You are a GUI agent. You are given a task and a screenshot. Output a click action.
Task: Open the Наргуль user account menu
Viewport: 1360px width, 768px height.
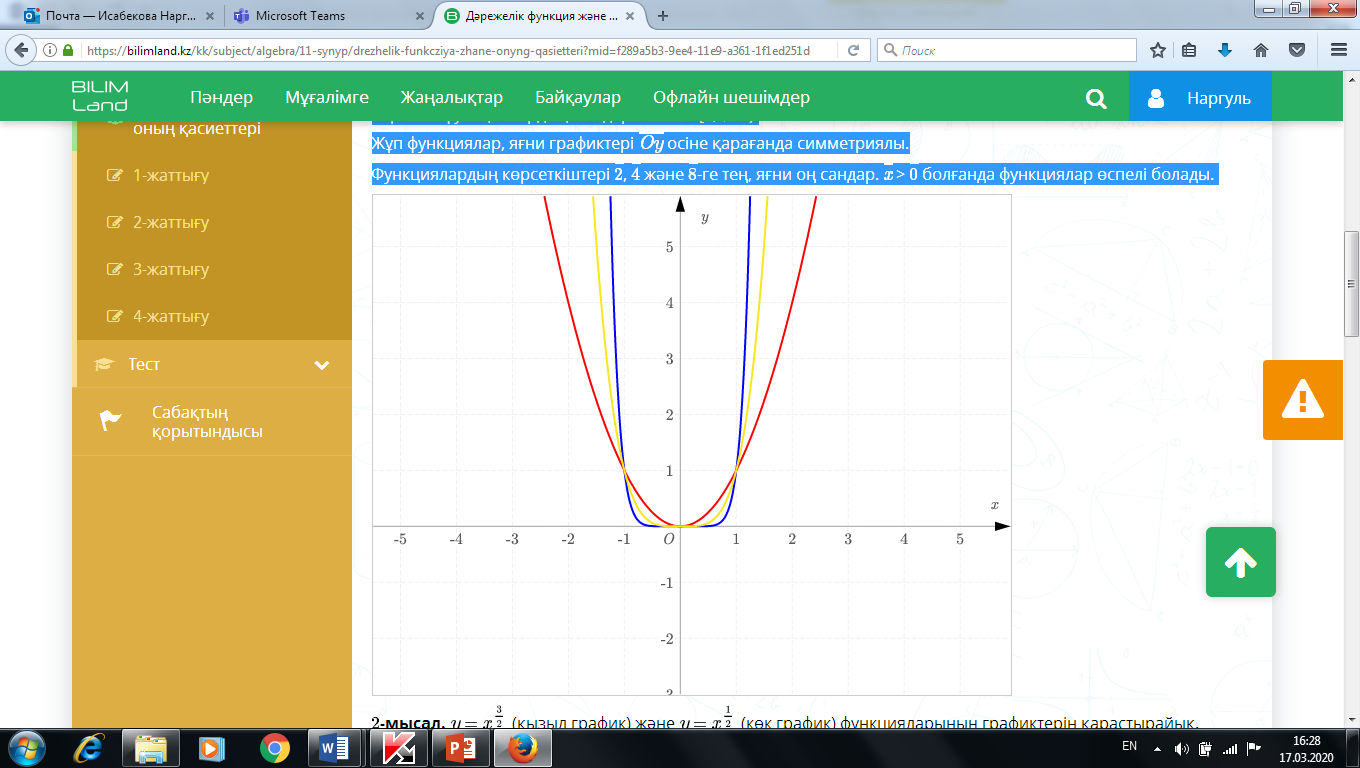pos(1200,98)
